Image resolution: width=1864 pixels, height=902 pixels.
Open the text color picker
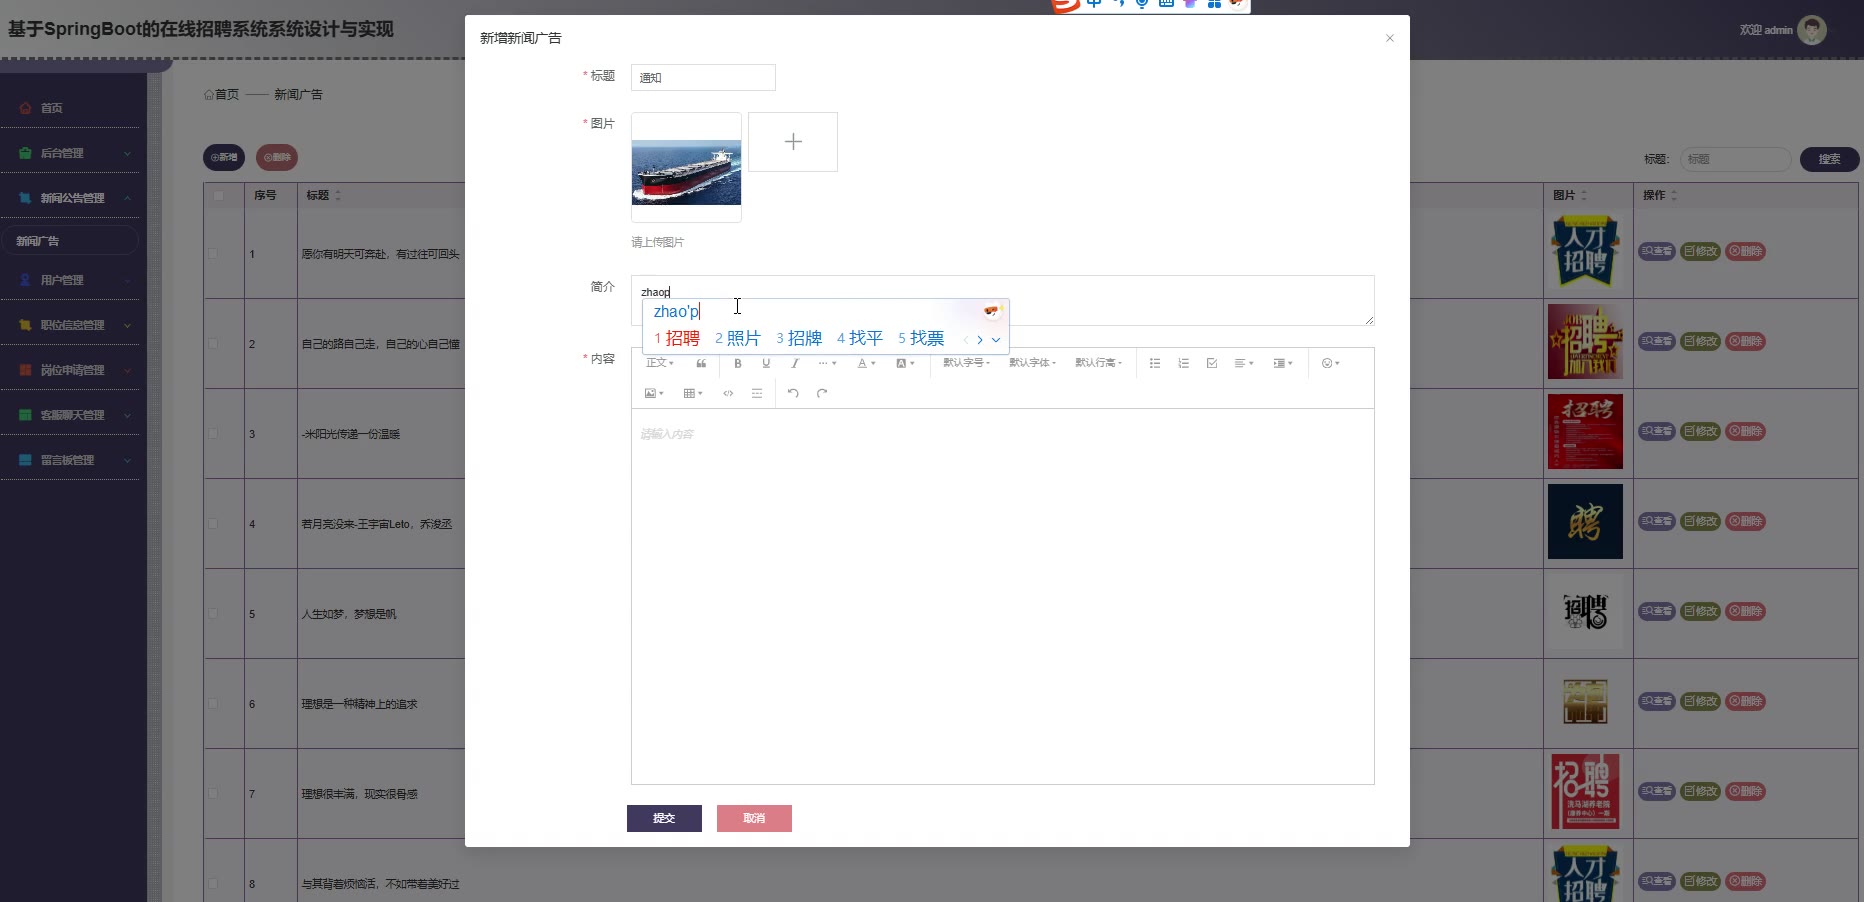click(x=866, y=363)
